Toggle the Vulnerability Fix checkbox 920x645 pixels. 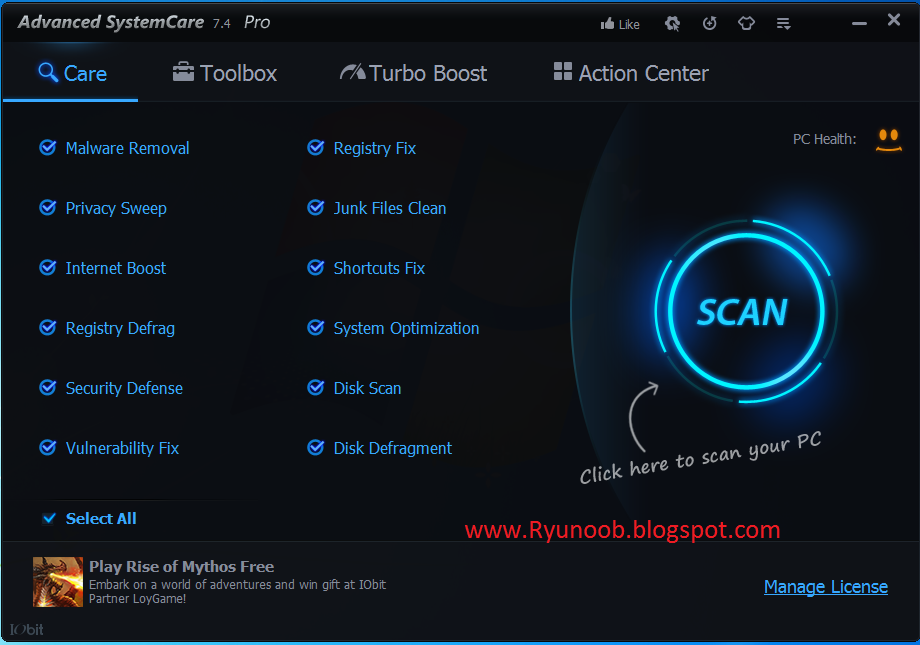coord(48,447)
